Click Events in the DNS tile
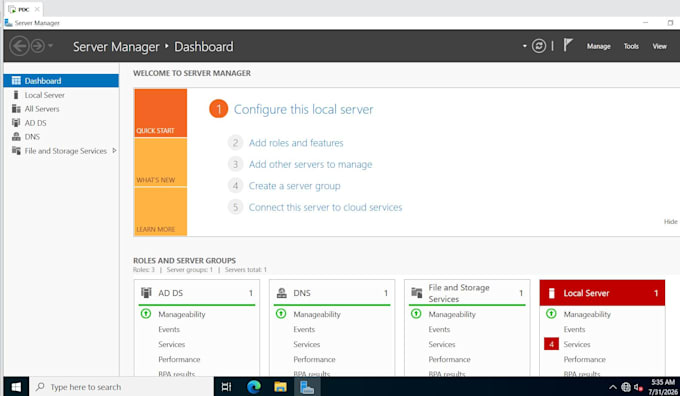 click(x=304, y=329)
